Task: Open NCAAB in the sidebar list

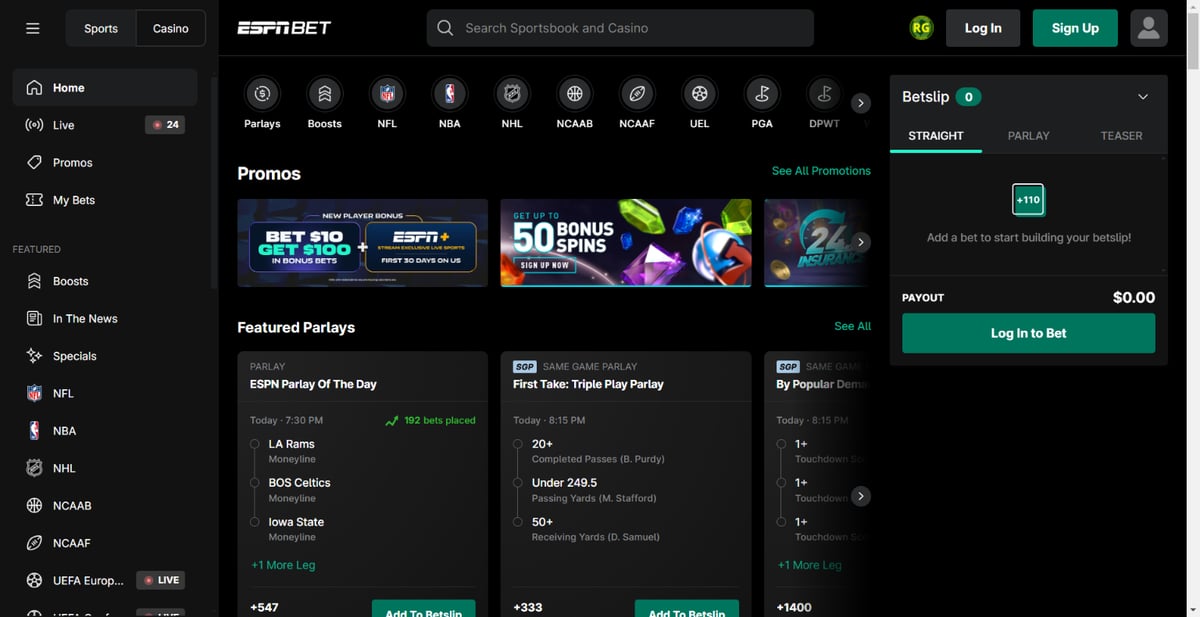Action: tap(105, 506)
